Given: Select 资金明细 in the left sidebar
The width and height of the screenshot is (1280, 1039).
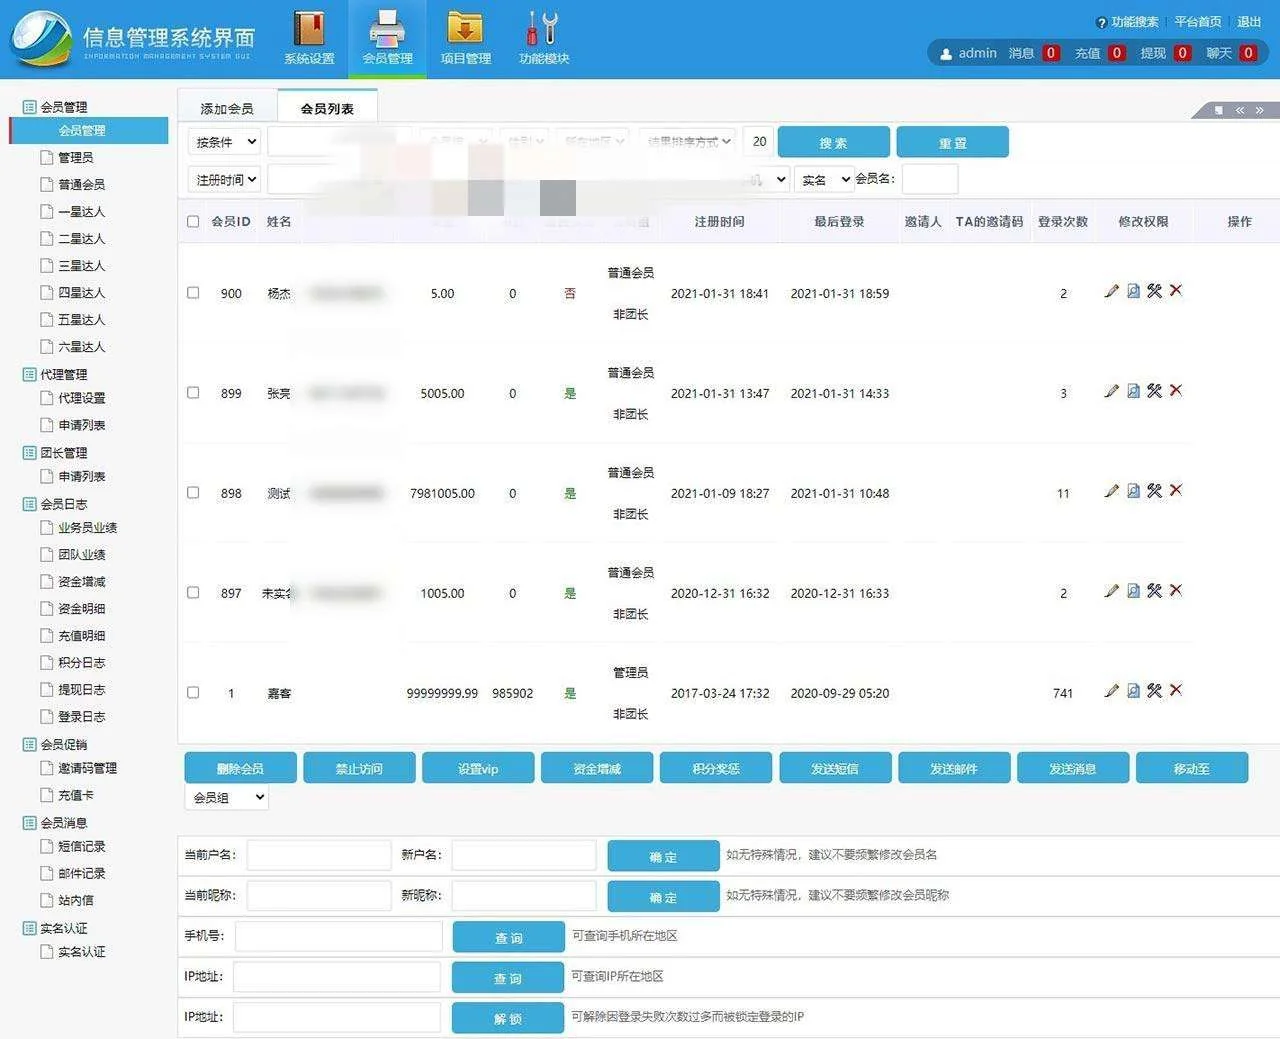Looking at the screenshot, I should click(x=81, y=608).
